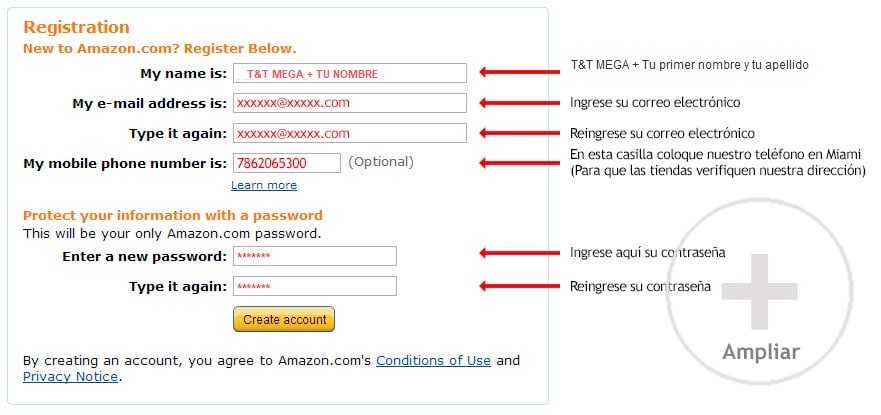
Task: Follow the "Privacy Notice" link
Action: point(70,377)
